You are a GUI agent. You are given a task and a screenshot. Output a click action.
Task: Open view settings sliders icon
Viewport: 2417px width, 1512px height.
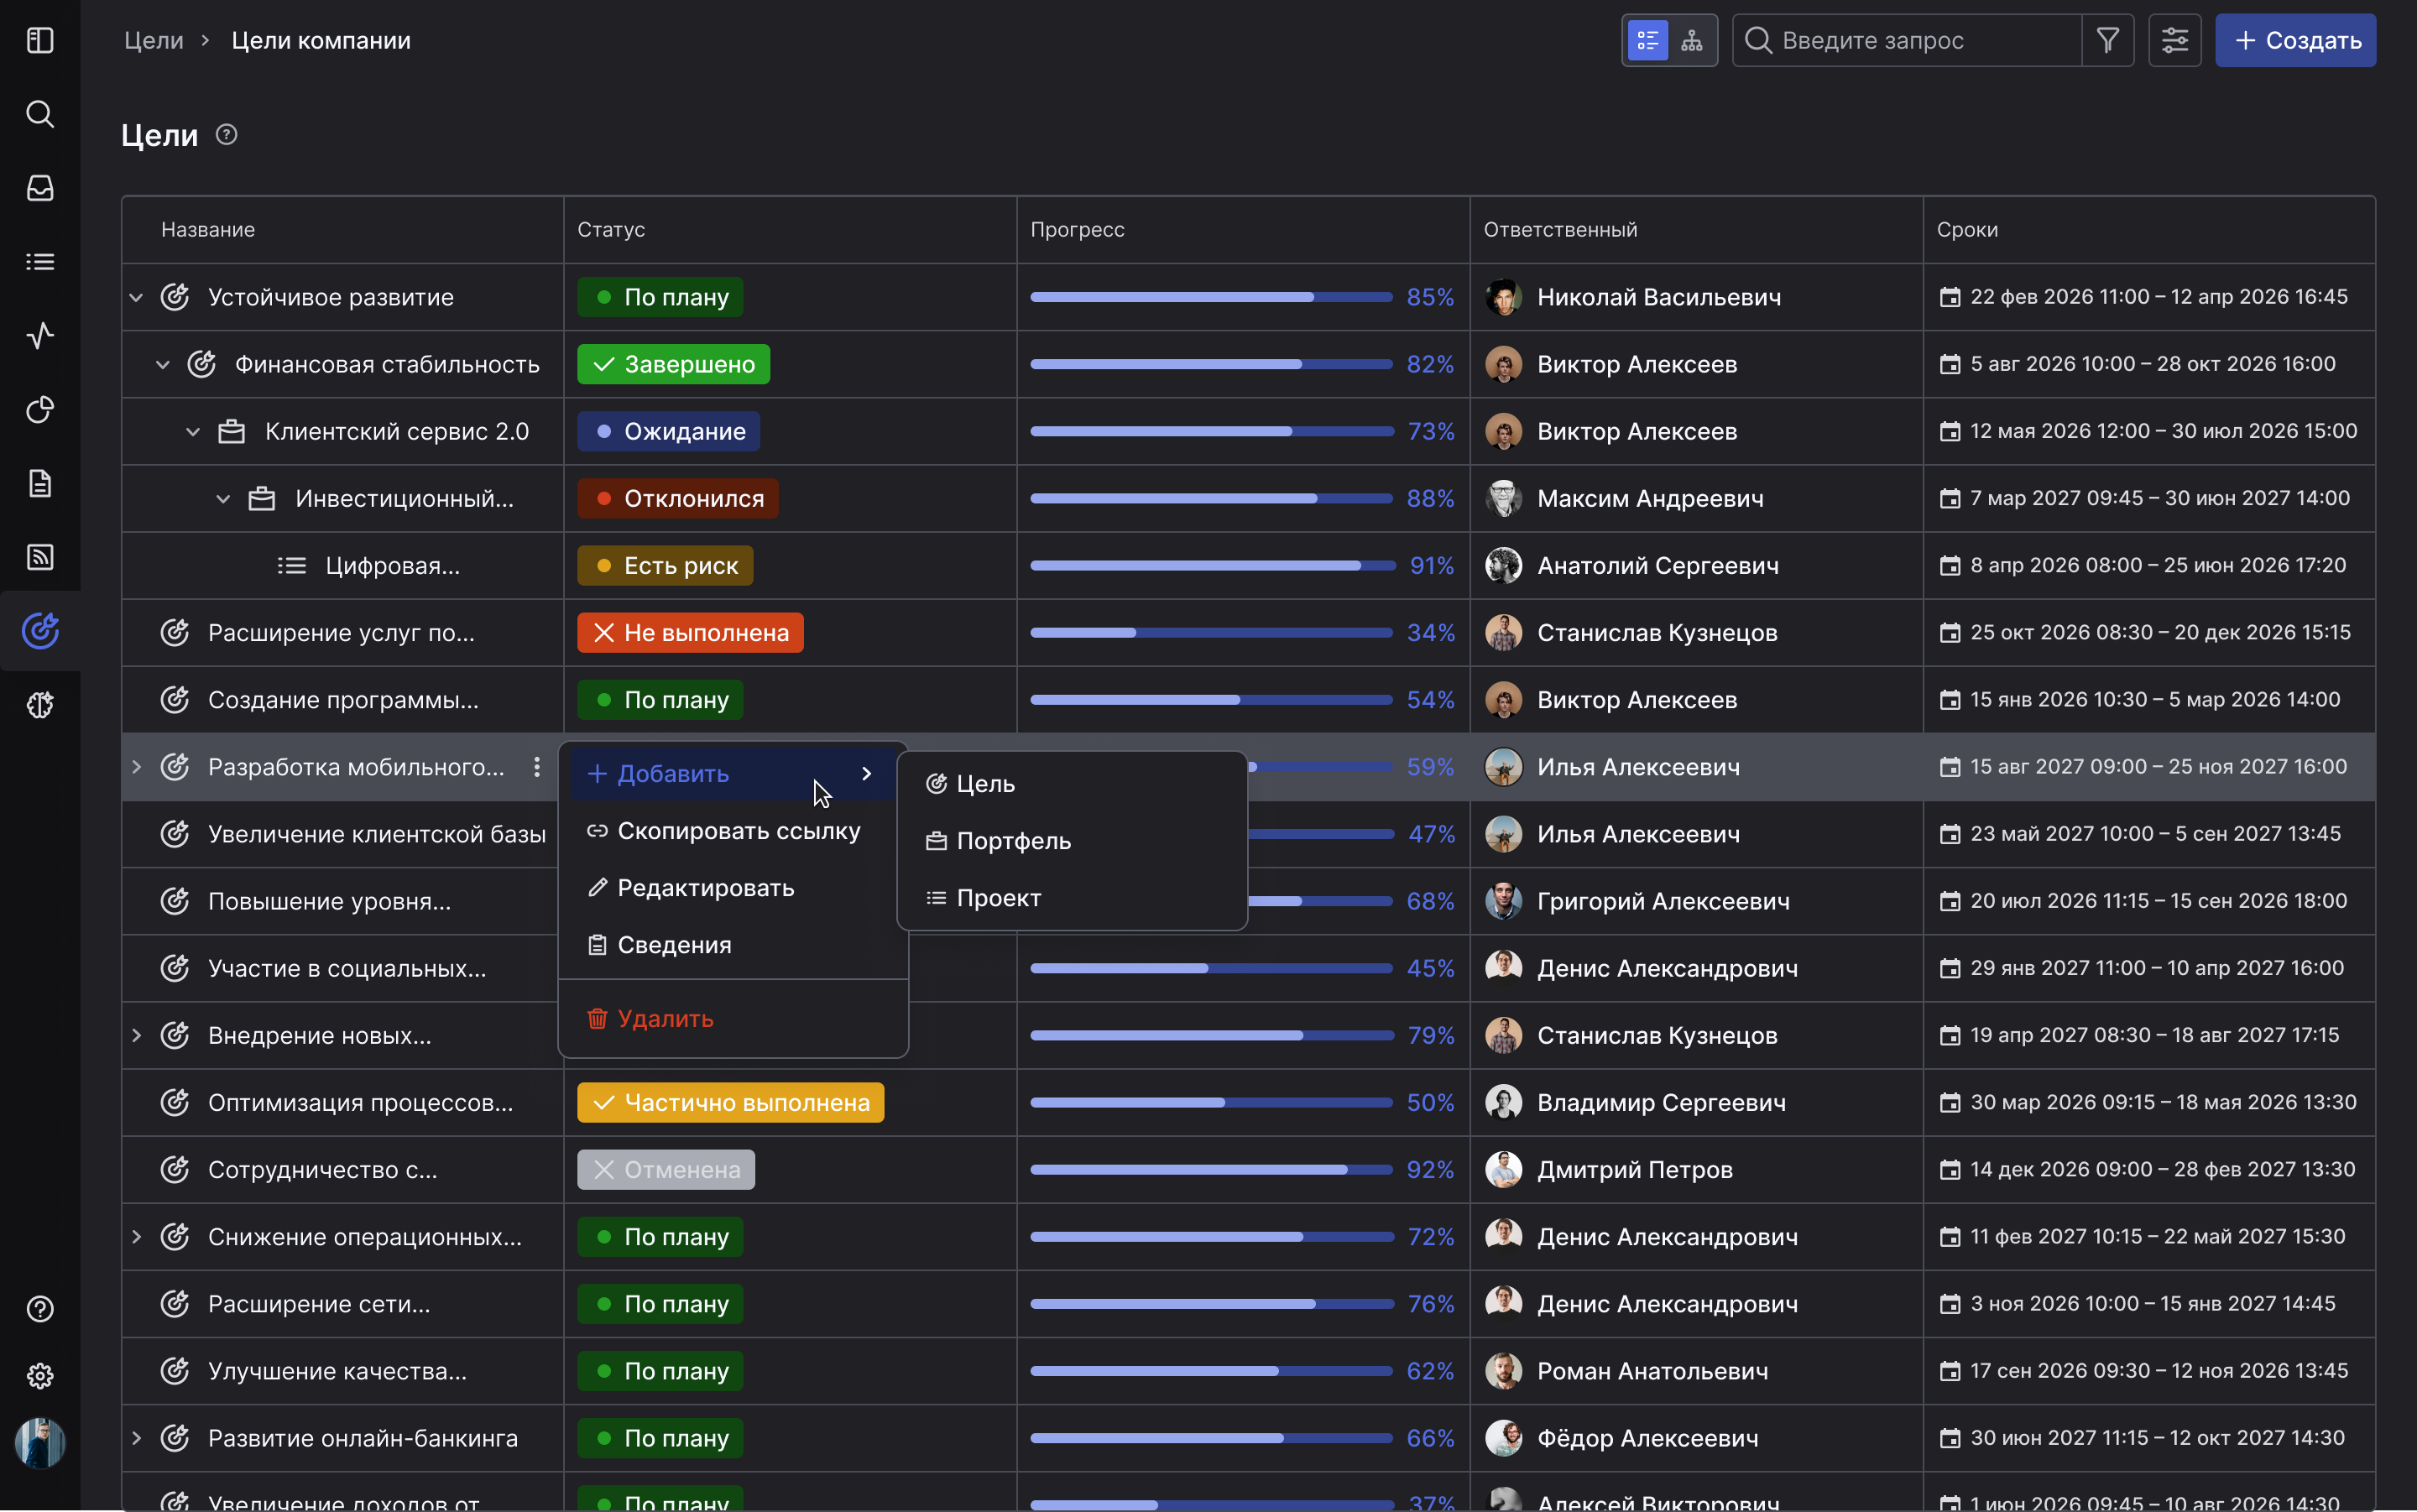coord(2175,40)
